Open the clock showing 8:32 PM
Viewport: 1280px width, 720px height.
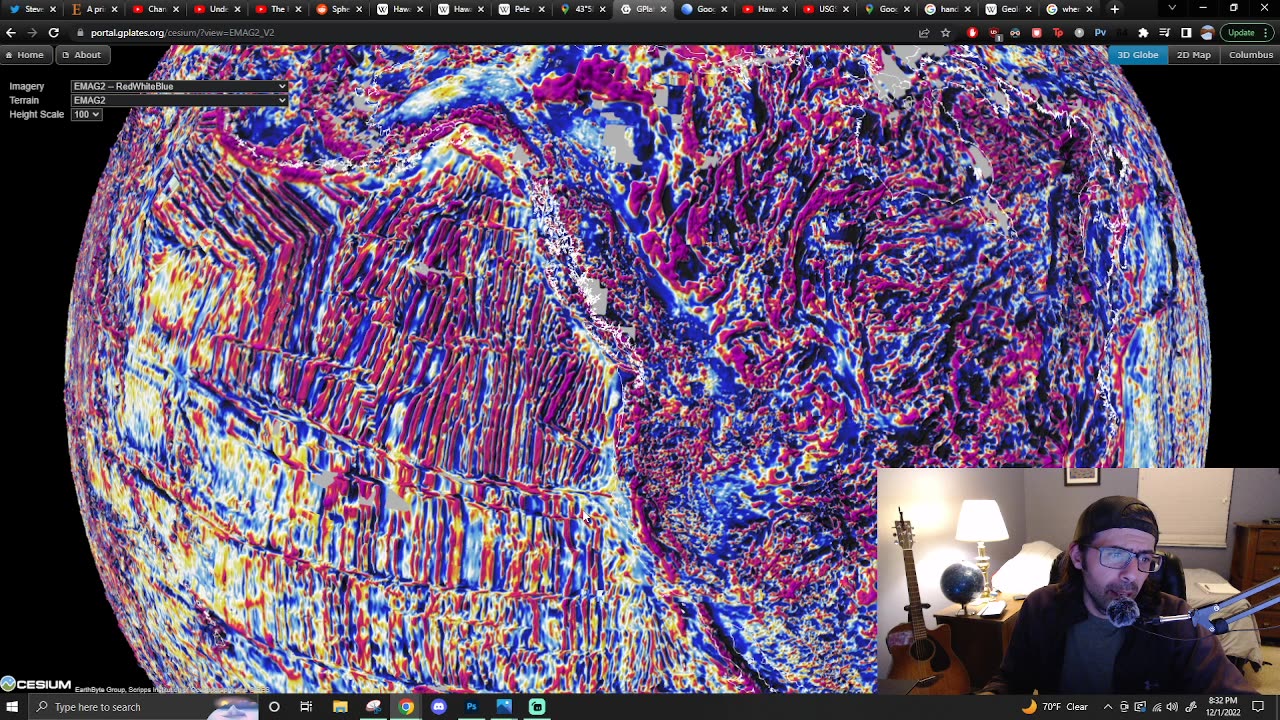[x=1222, y=707]
